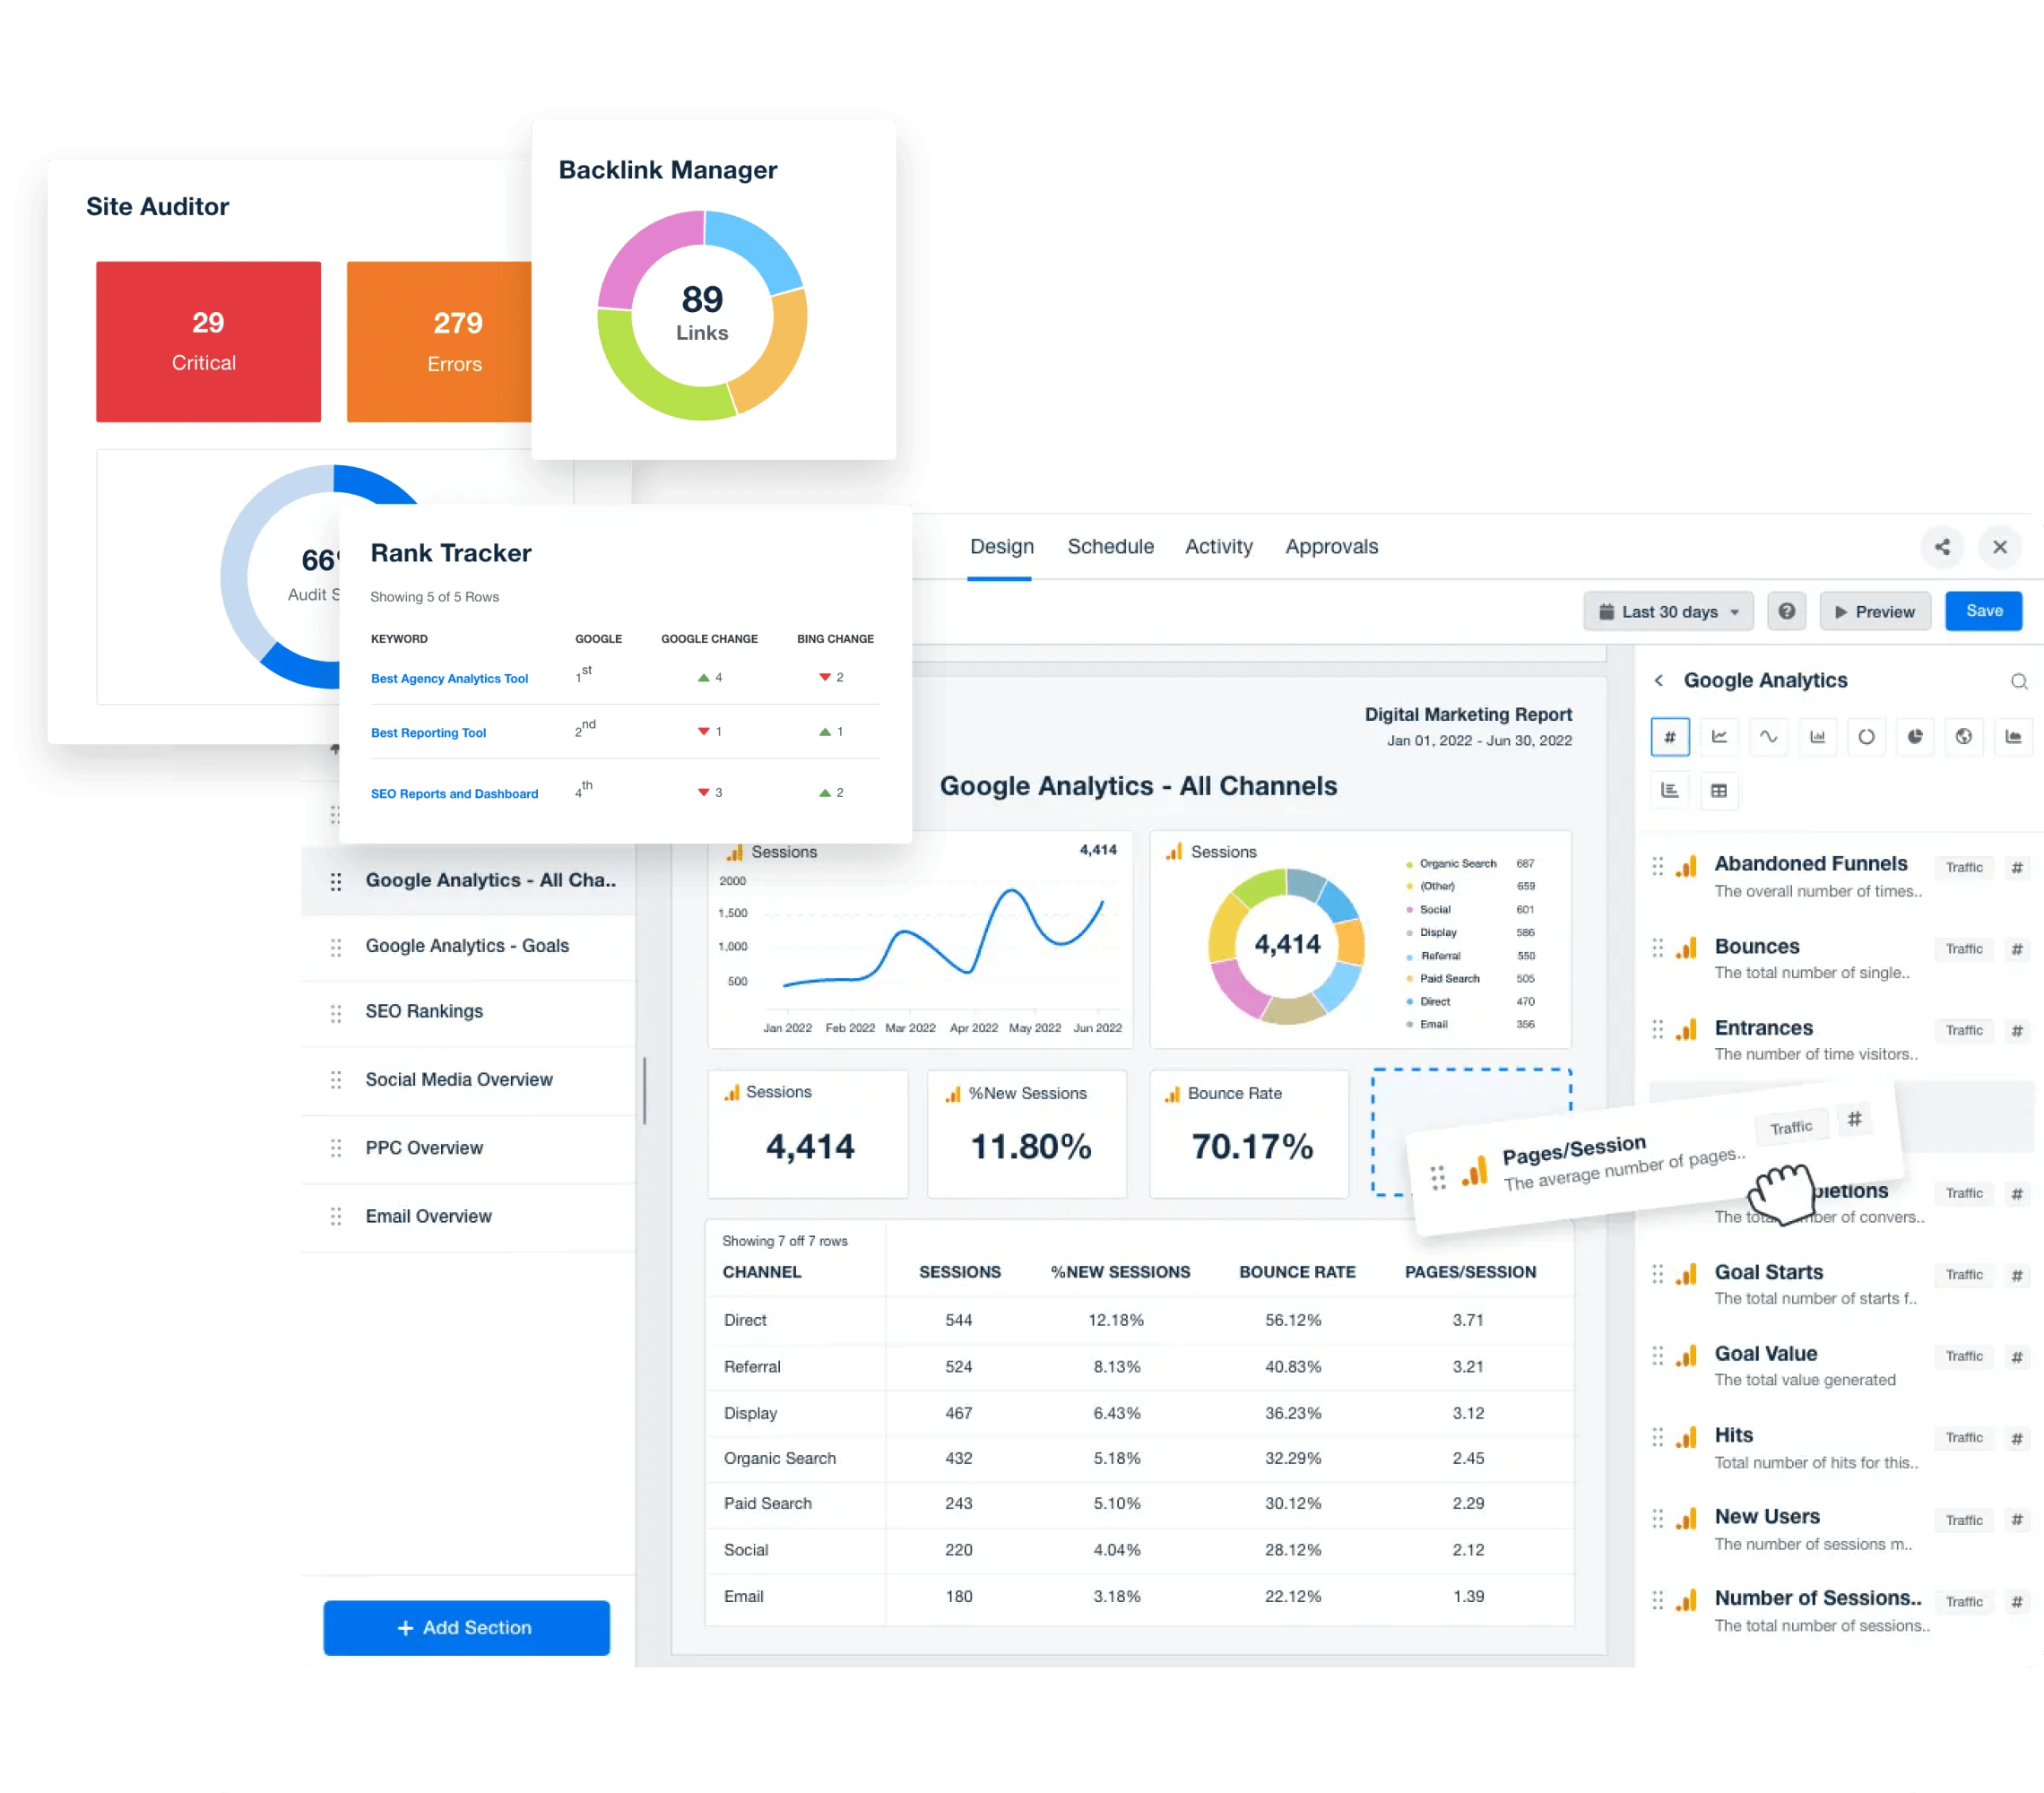Open help with the question mark button

coord(1786,611)
